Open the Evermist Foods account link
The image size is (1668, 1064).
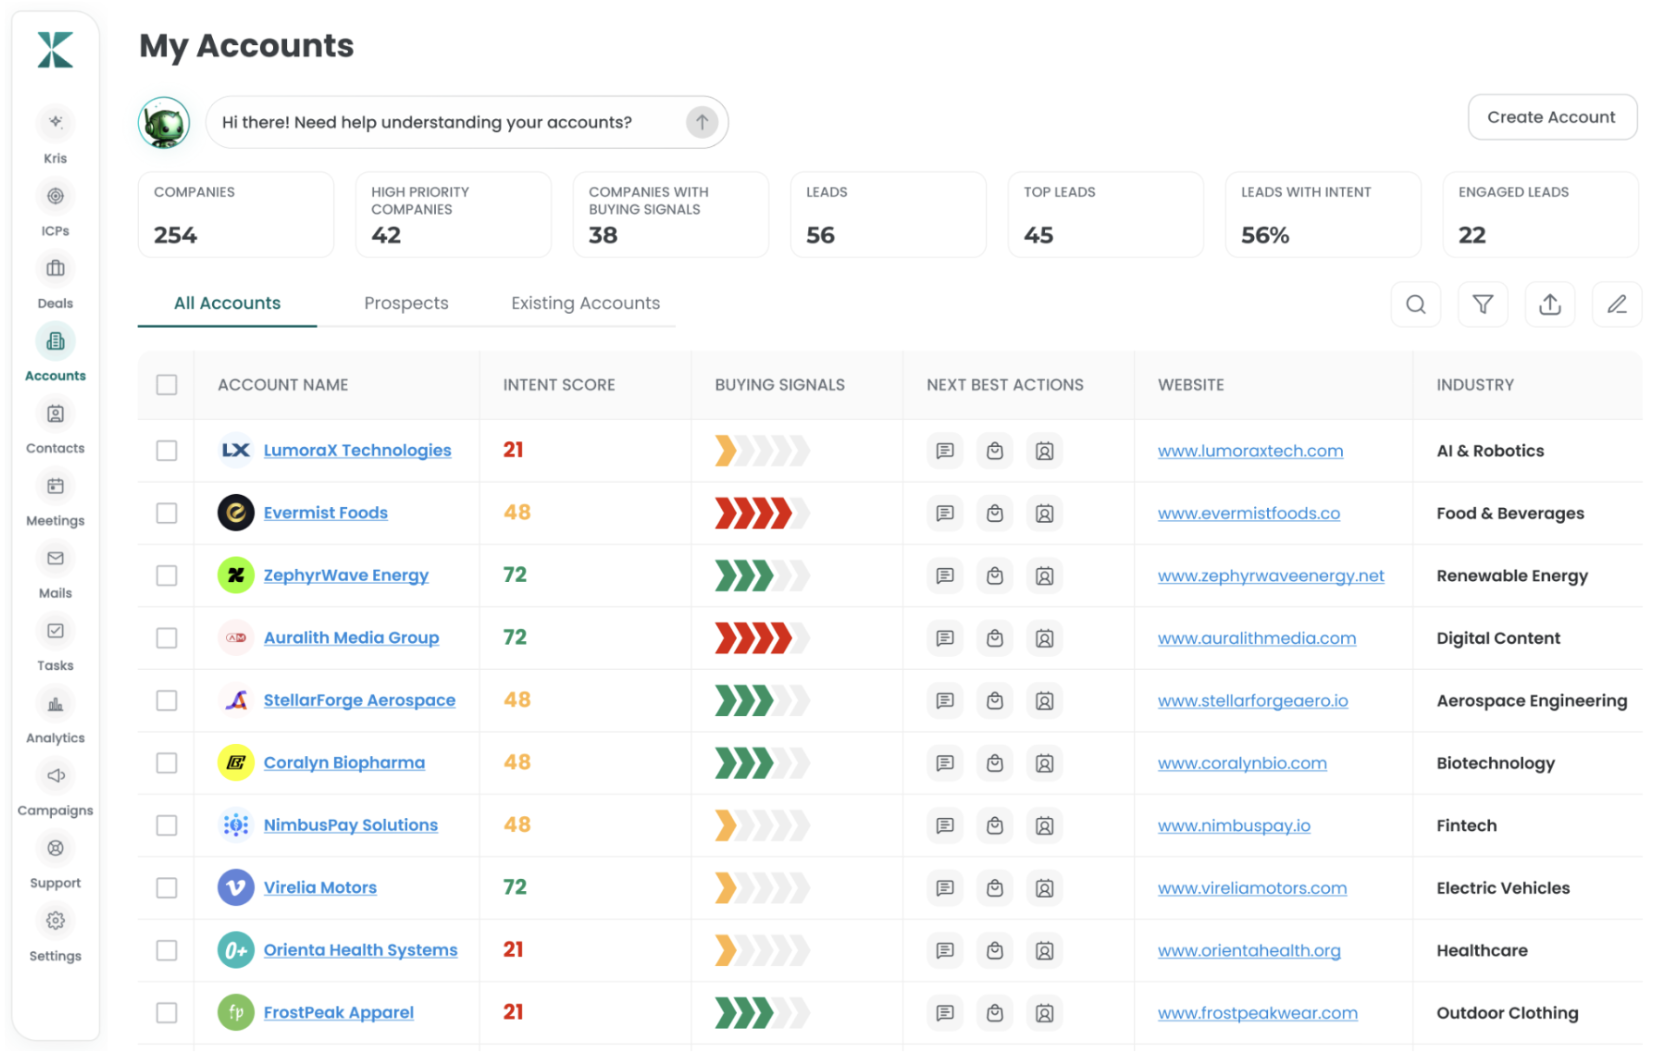tap(326, 513)
